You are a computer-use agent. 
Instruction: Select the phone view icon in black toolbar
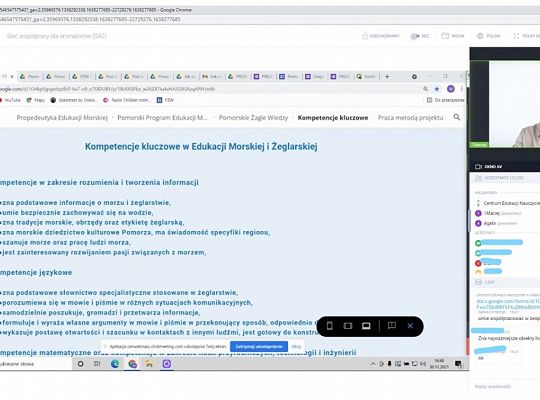pyautogui.click(x=330, y=326)
